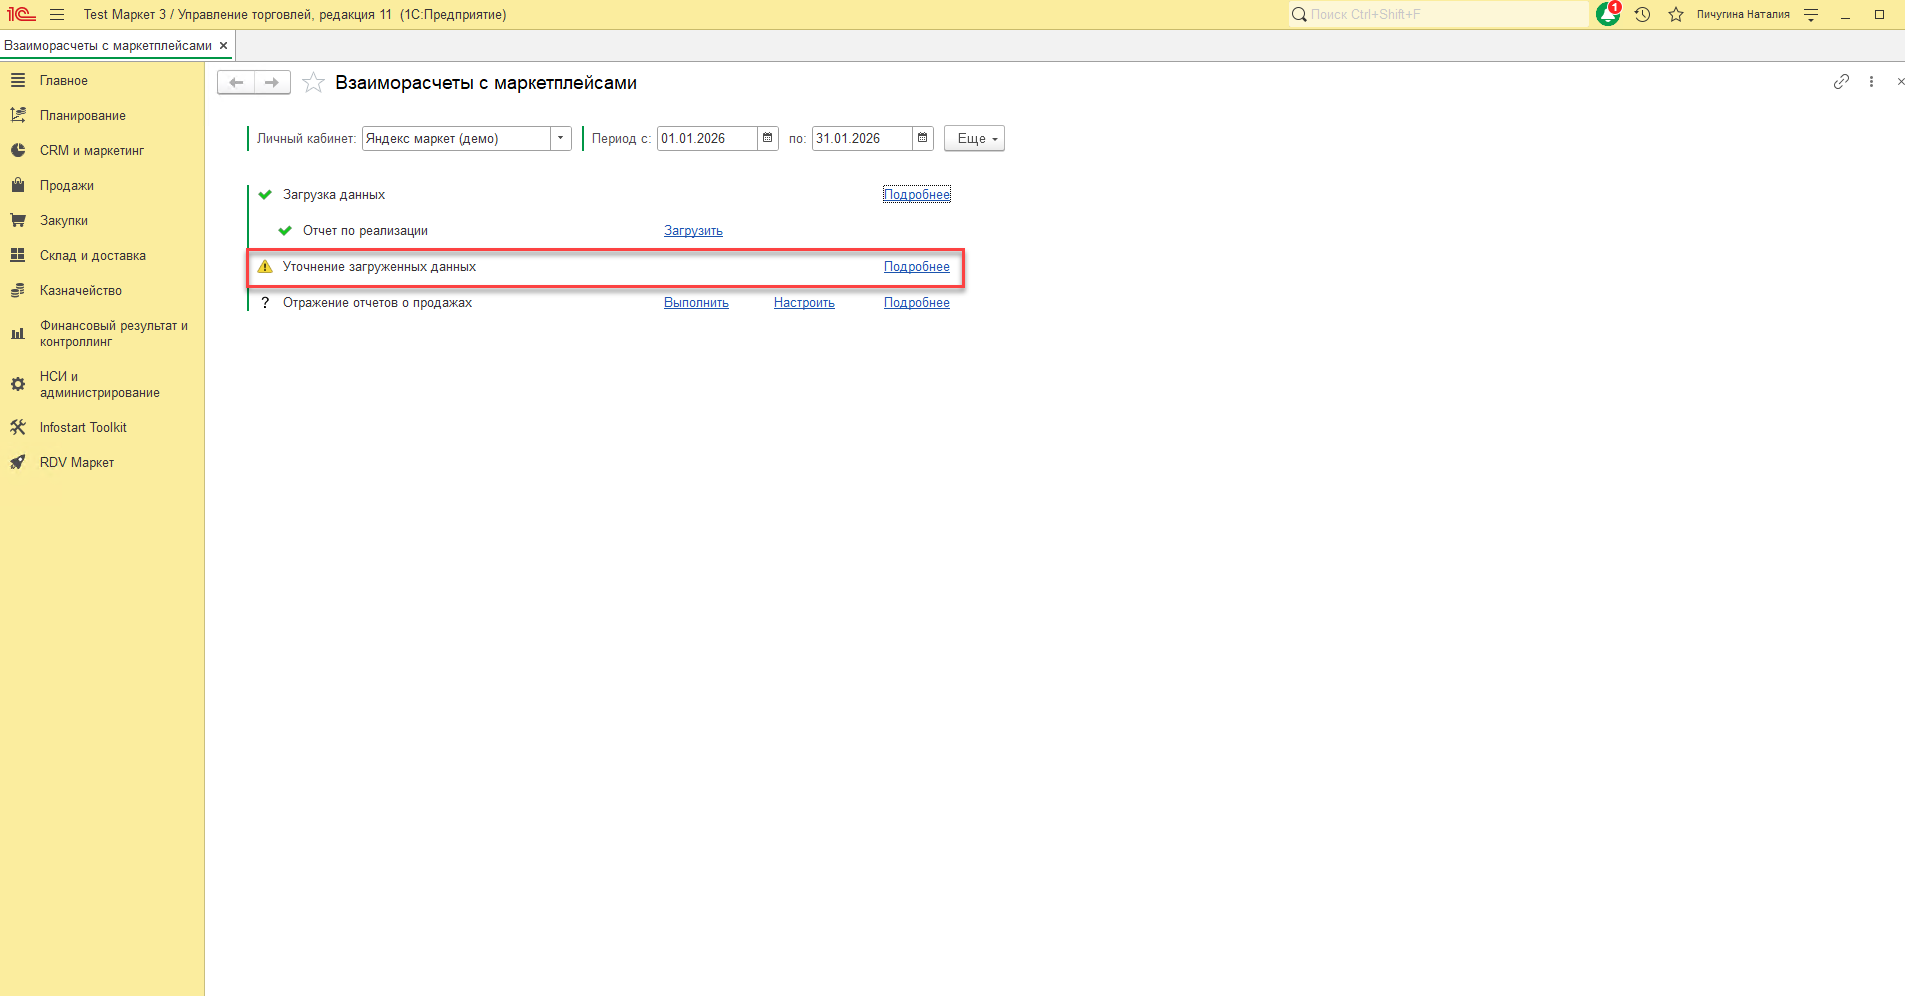Open Подробнее for Уточнение загруженных данных
Viewport: 1905px width, 996px height.
(x=917, y=267)
